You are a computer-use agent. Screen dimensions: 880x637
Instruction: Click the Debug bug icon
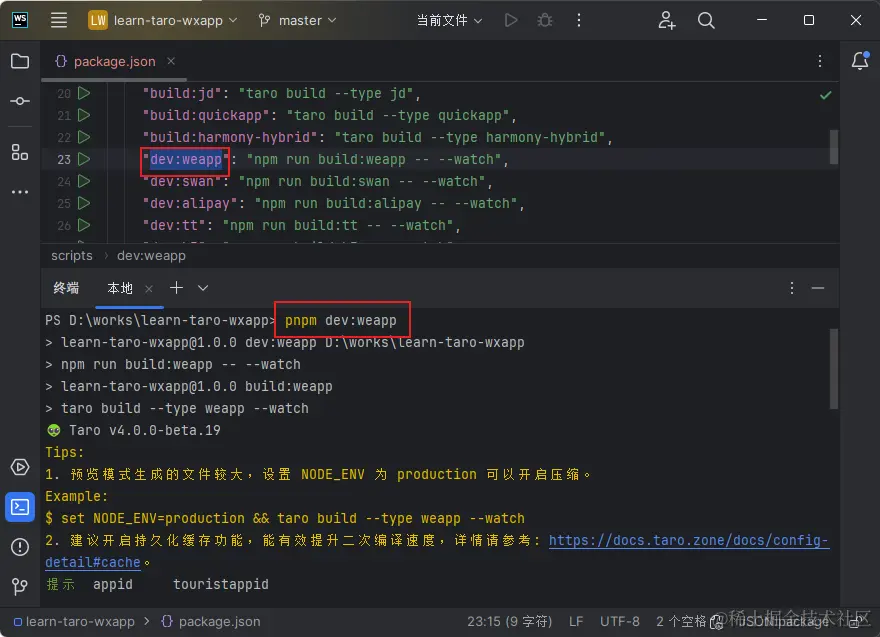point(544,21)
